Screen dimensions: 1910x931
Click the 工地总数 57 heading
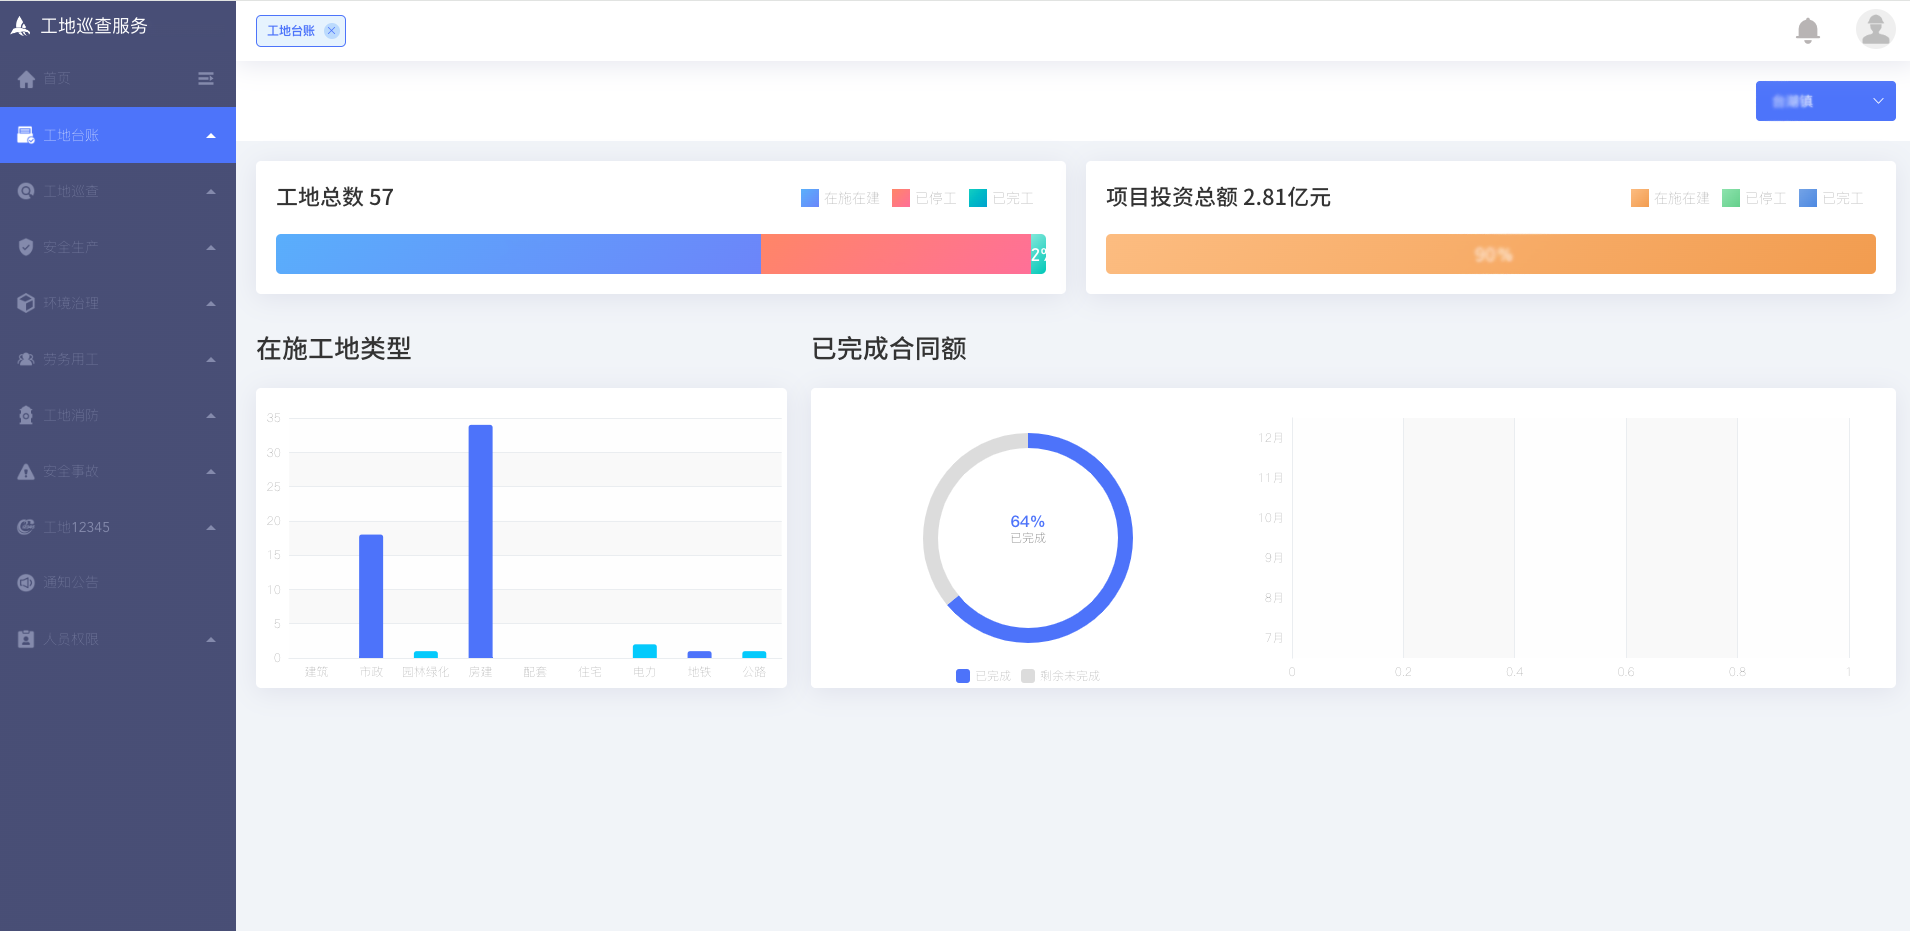(x=335, y=197)
